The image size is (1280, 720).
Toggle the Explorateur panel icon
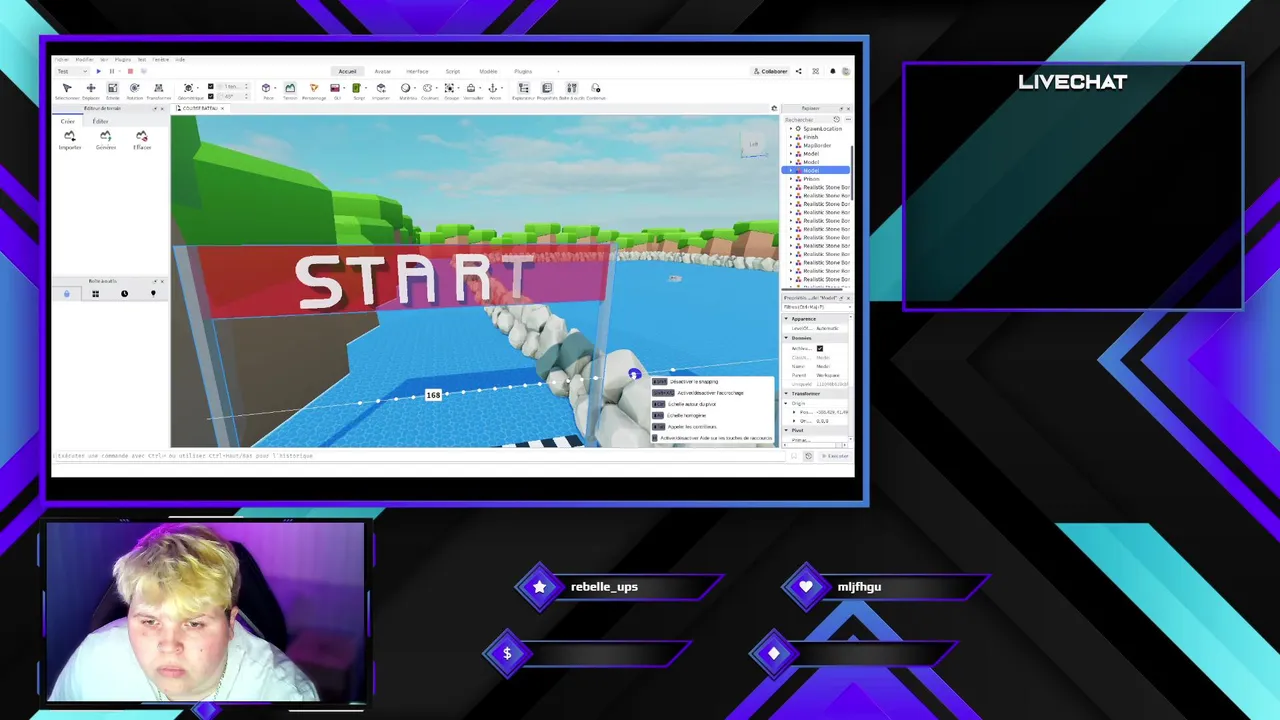click(523, 88)
